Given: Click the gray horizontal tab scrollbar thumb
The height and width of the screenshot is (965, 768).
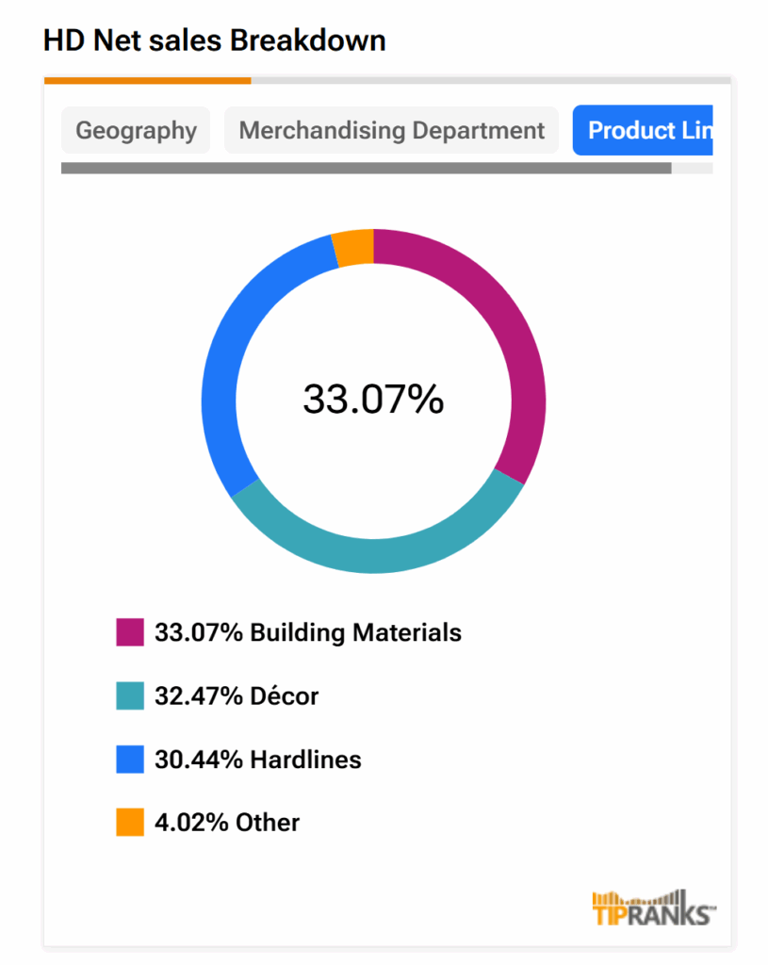Looking at the screenshot, I should (366, 168).
